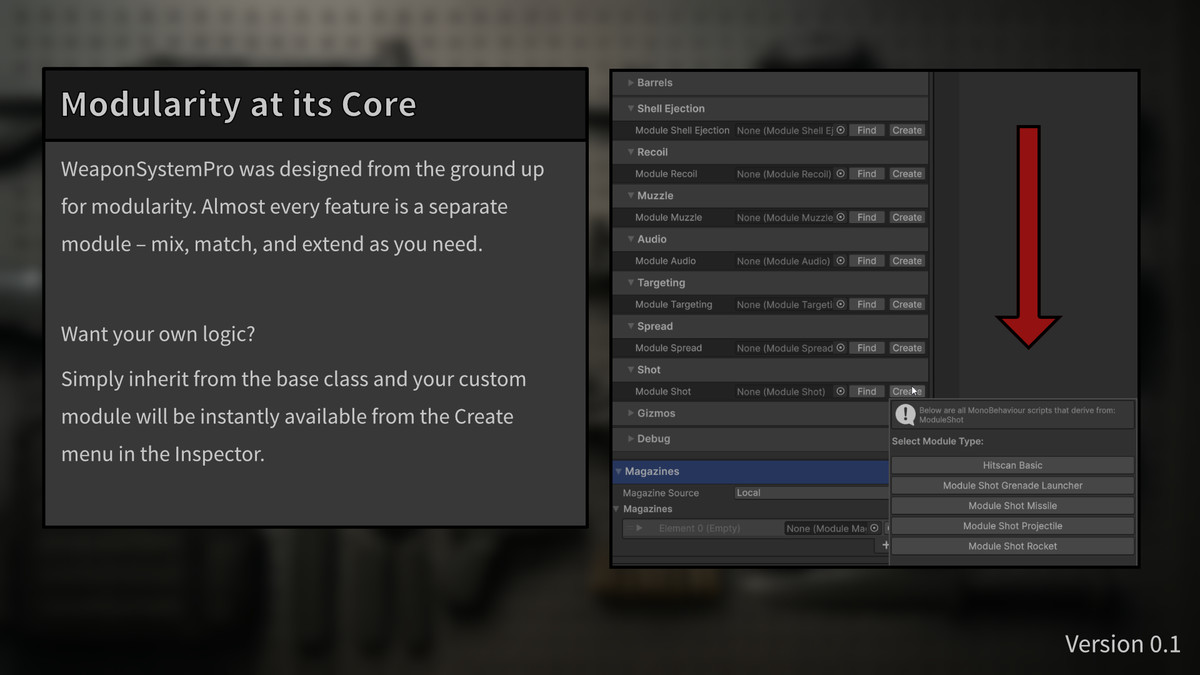
Task: Open the Magazine Source dropdown set to Local
Action: (x=811, y=493)
